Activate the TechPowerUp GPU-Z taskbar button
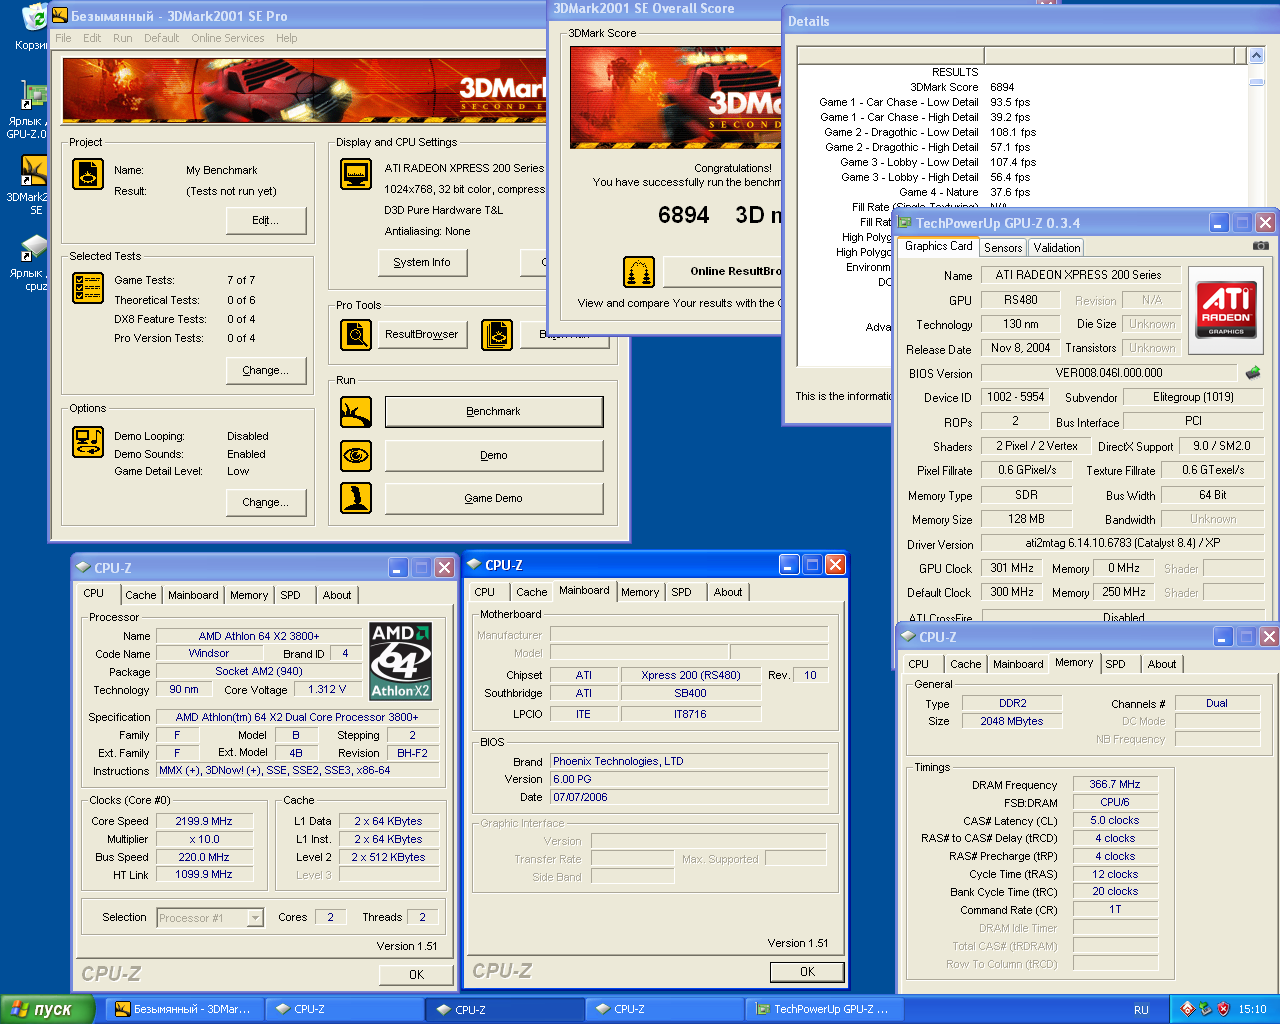Viewport: 1280px width, 1024px height. coord(823,1010)
